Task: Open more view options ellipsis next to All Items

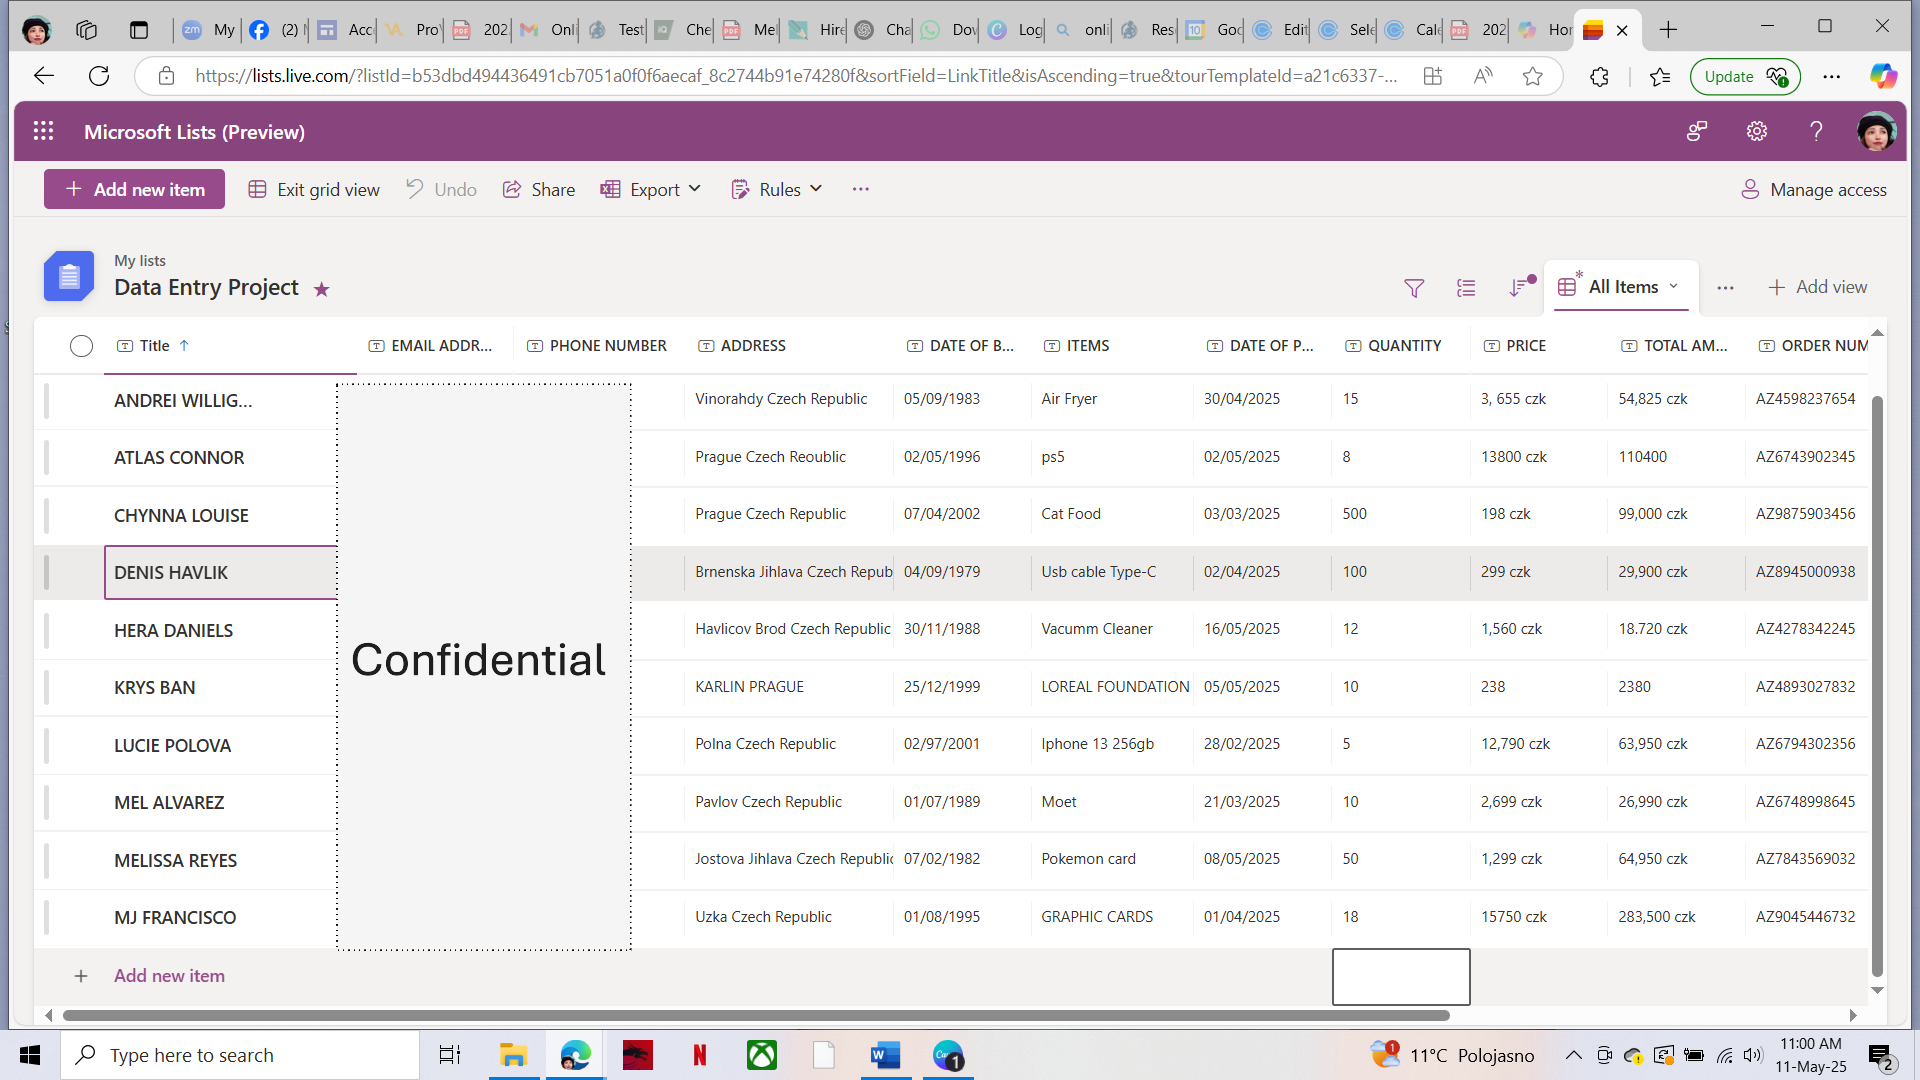Action: pyautogui.click(x=1725, y=288)
